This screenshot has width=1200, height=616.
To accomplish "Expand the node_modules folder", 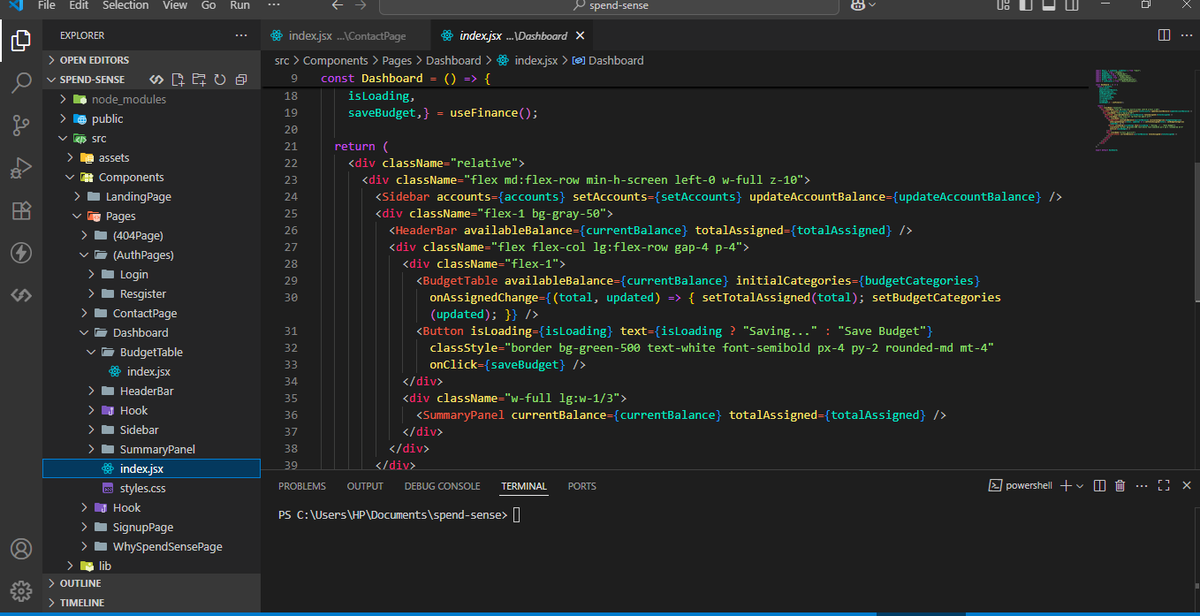I will click(151, 99).
